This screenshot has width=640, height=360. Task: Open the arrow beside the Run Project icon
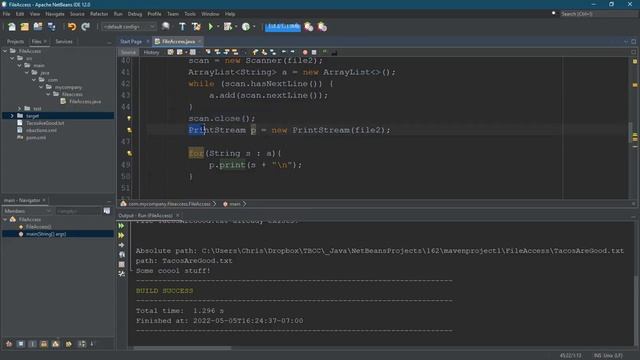(x=218, y=27)
